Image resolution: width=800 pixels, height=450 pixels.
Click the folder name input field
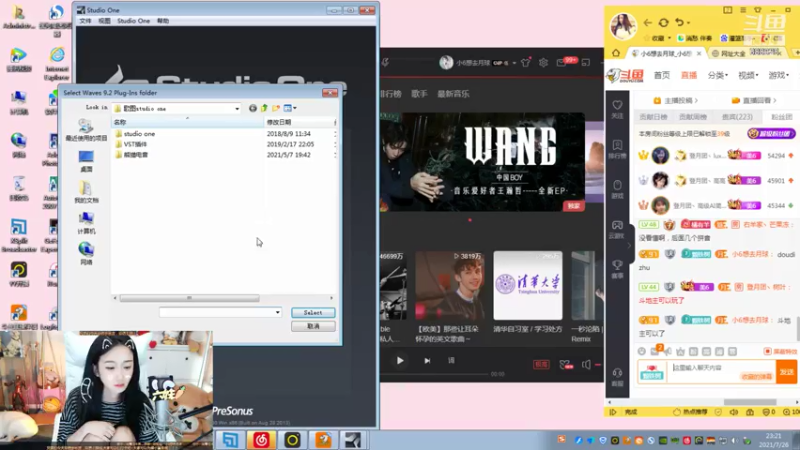click(x=216, y=312)
